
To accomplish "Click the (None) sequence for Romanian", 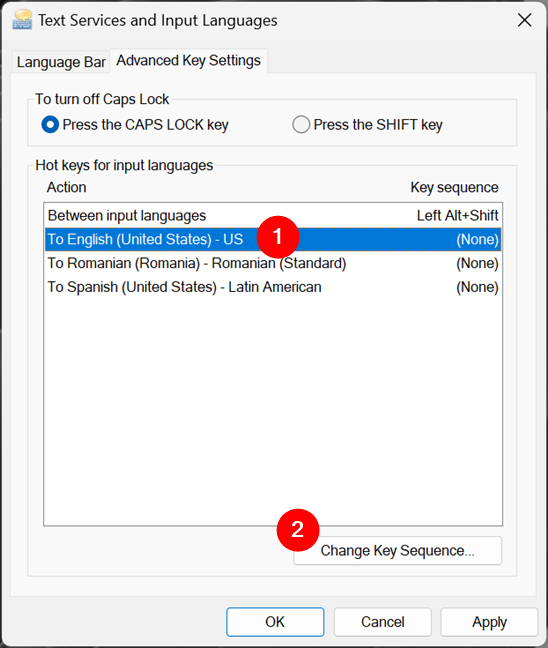I will point(477,263).
